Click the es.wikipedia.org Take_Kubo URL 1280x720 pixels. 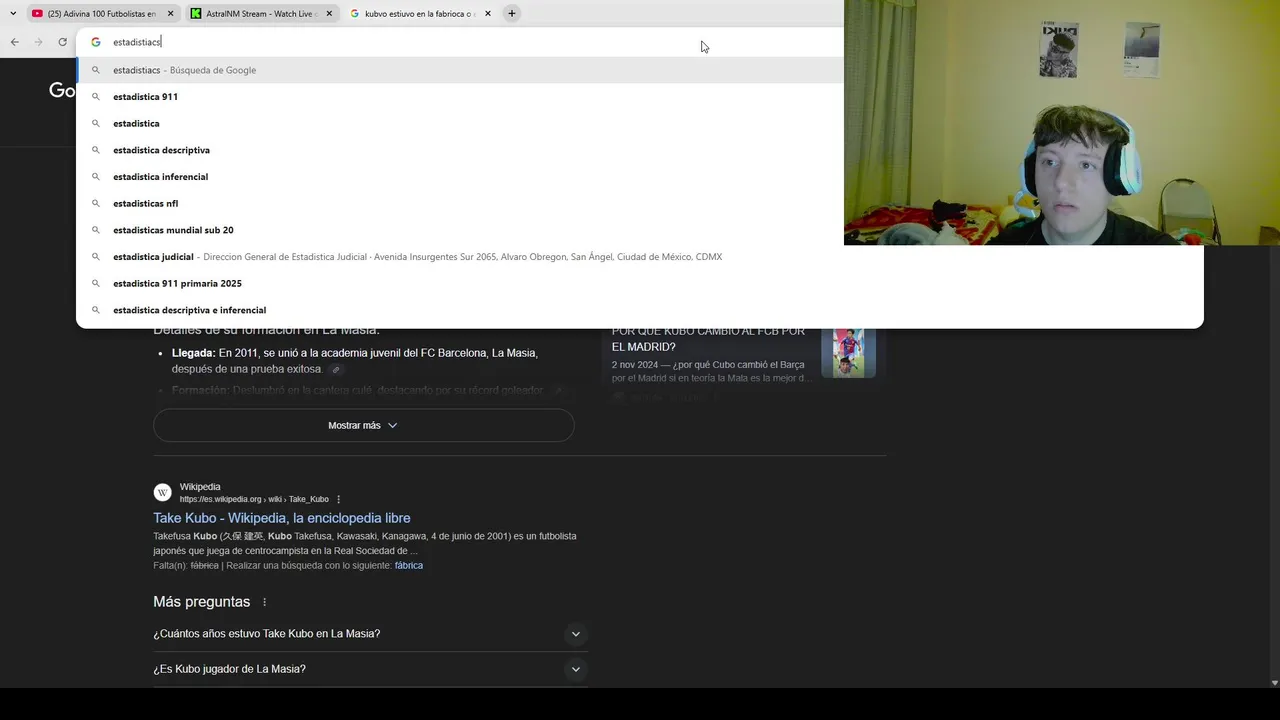pyautogui.click(x=254, y=499)
